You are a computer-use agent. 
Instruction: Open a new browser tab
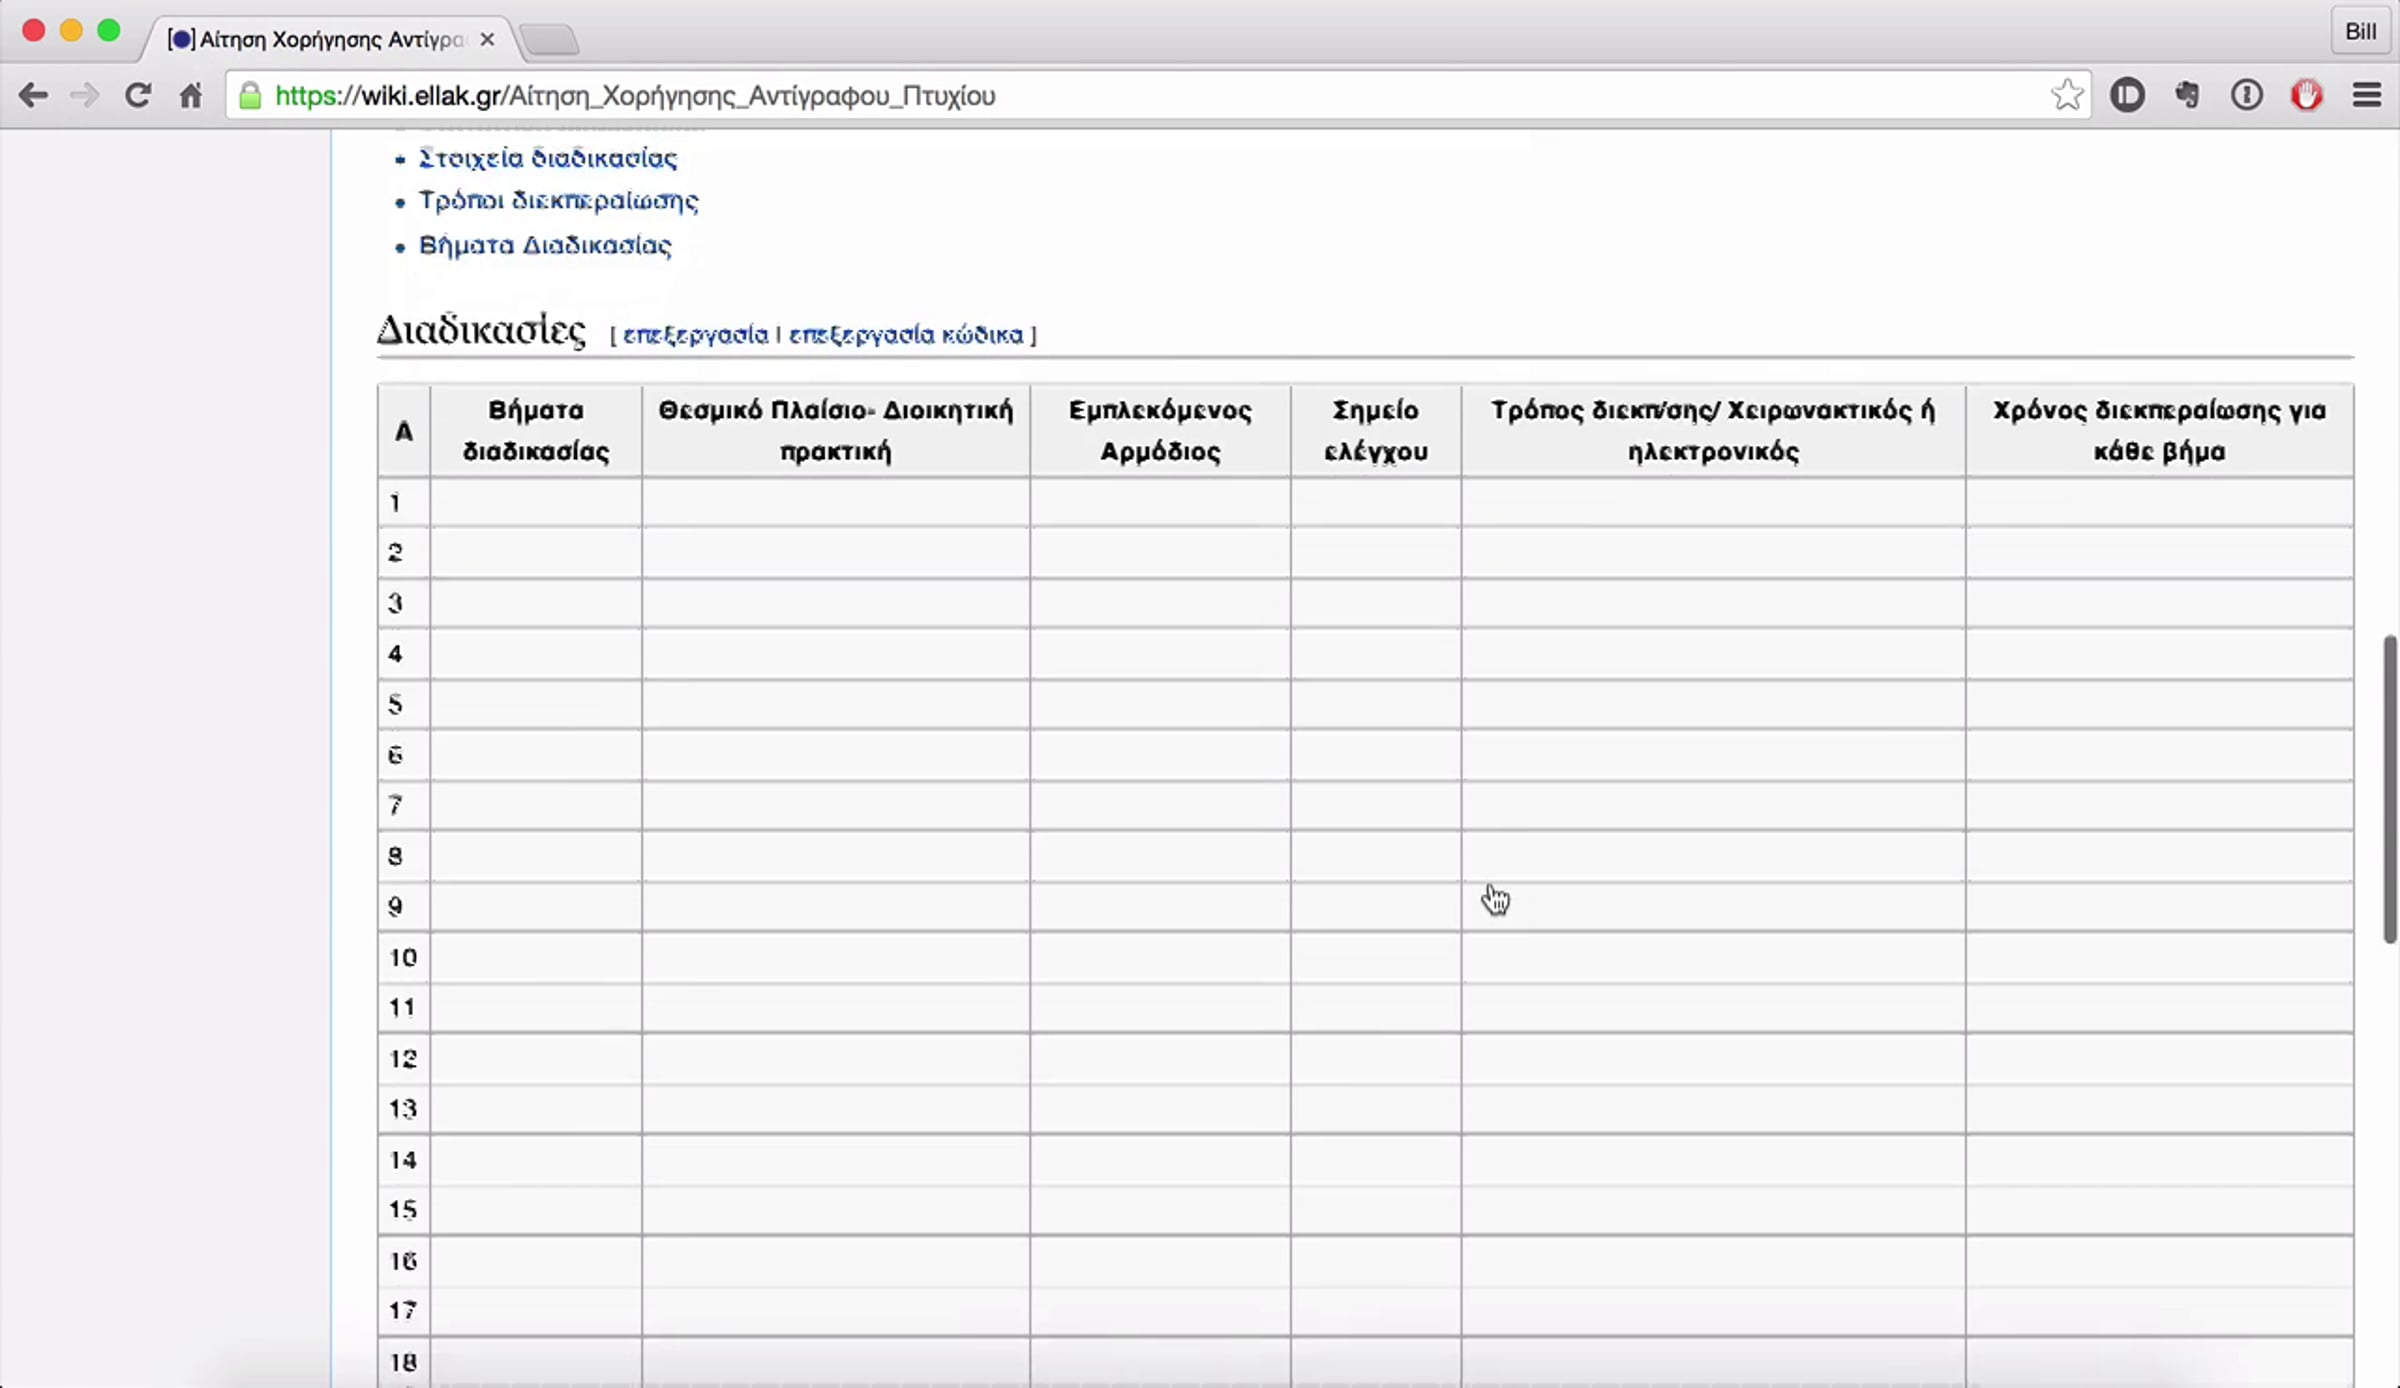point(550,40)
